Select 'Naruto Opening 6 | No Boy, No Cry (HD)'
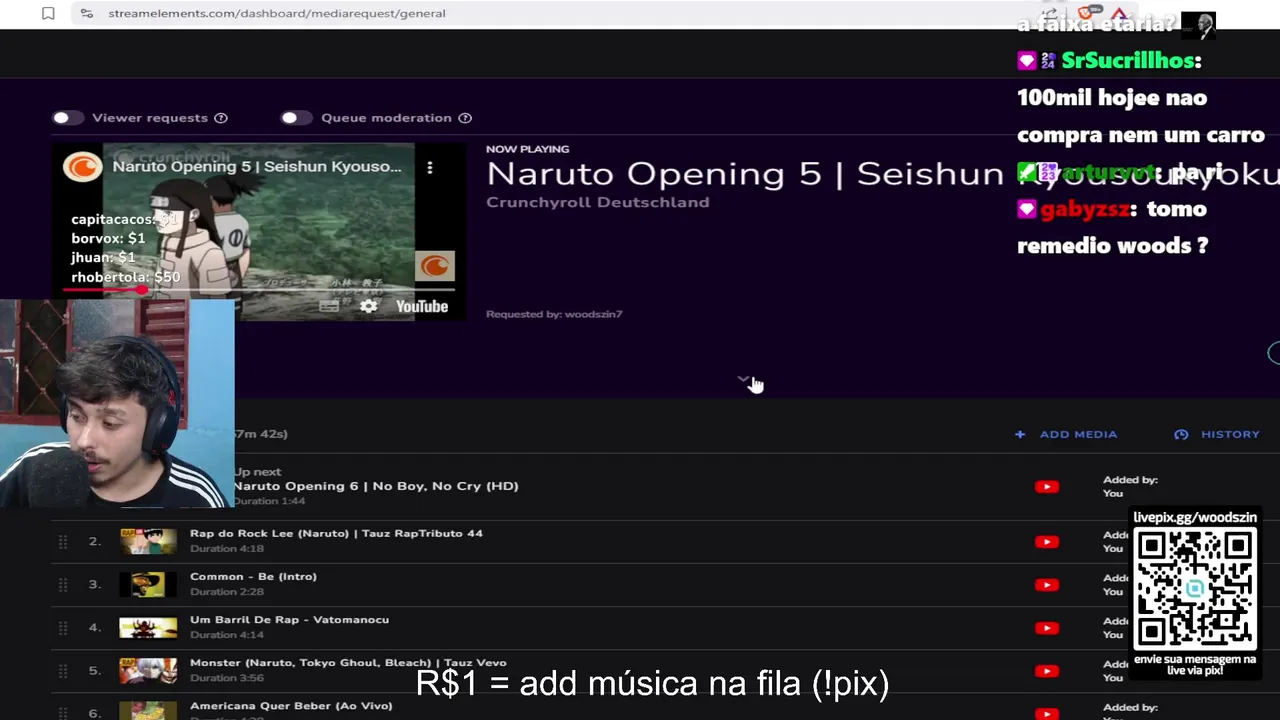Screen dimensions: 1280x720 point(376,486)
